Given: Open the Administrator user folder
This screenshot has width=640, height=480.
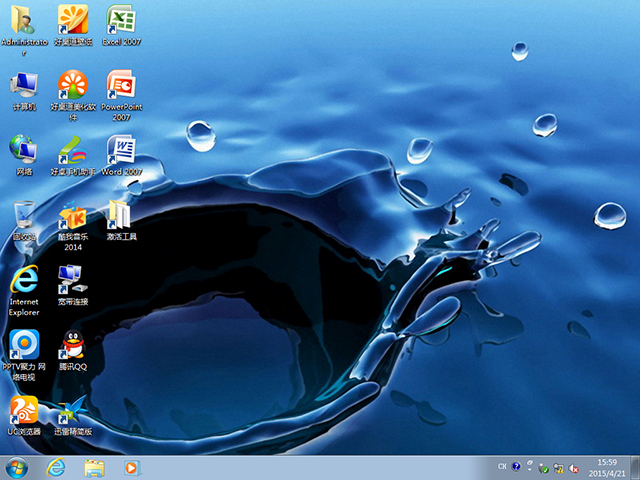Looking at the screenshot, I should click(x=24, y=20).
